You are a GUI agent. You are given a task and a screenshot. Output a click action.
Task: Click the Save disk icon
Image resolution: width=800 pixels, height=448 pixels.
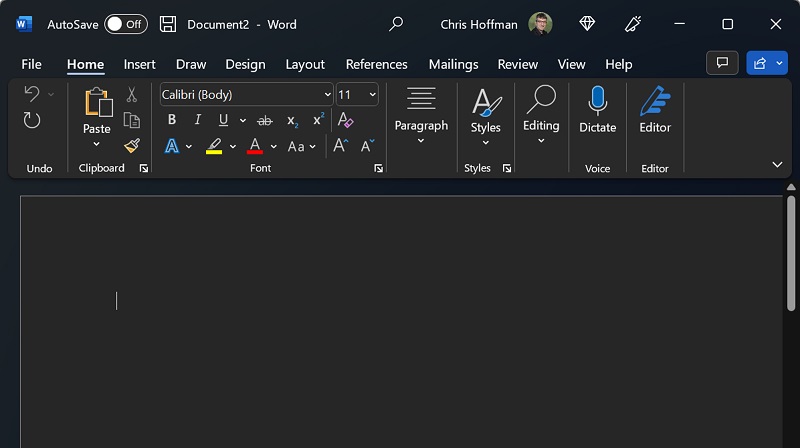[168, 24]
